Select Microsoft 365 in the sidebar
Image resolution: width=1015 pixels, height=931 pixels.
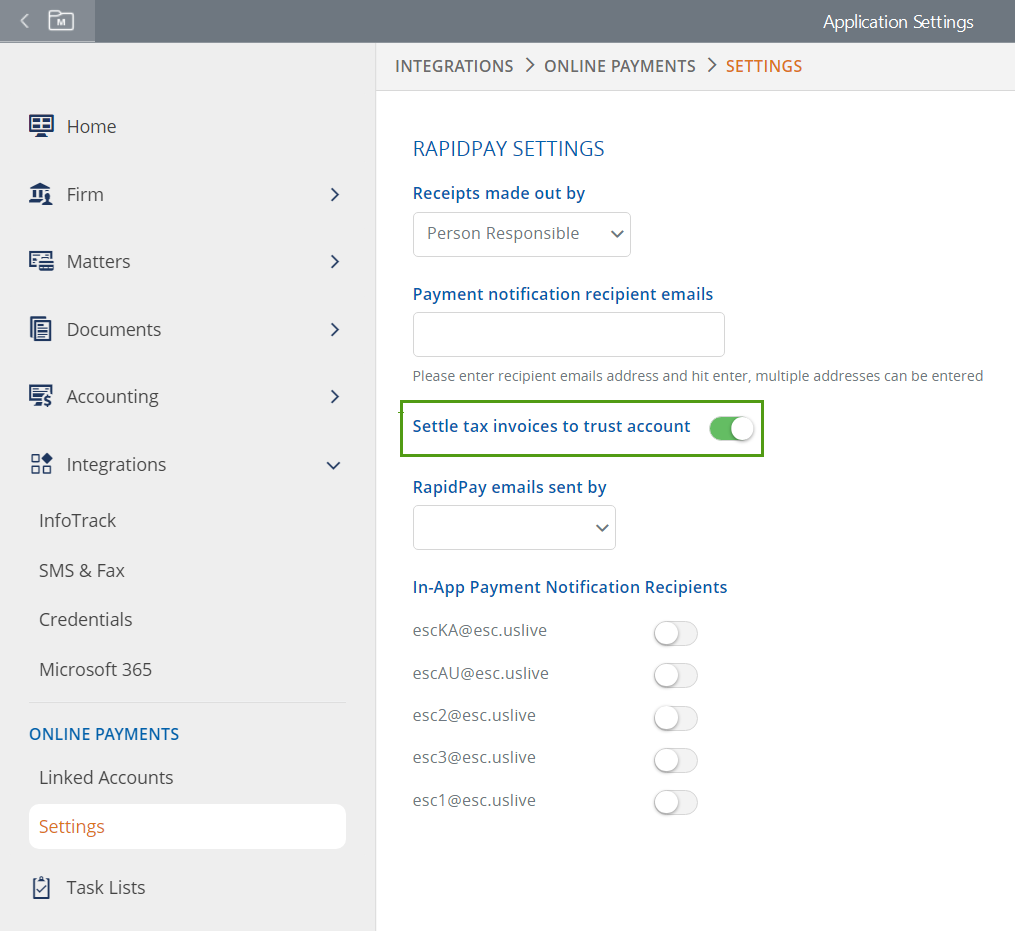(x=95, y=669)
